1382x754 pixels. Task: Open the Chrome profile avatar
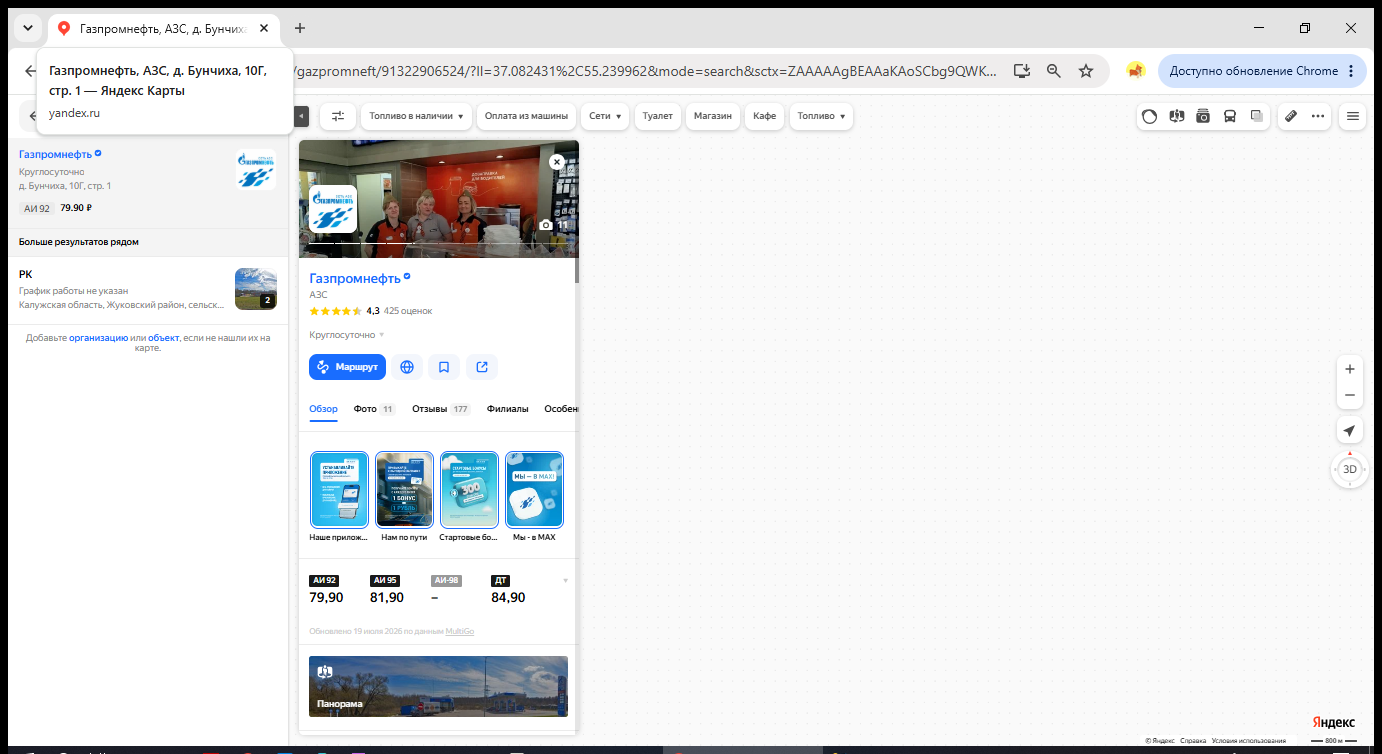[x=1135, y=71]
